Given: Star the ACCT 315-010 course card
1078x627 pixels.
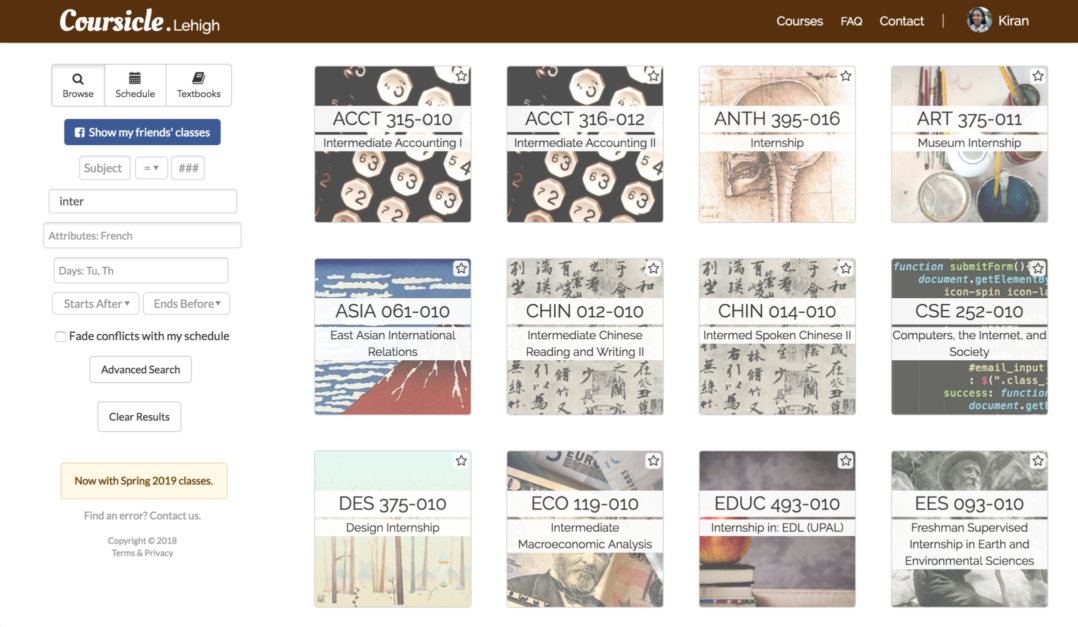Looking at the screenshot, I should pyautogui.click(x=461, y=76).
